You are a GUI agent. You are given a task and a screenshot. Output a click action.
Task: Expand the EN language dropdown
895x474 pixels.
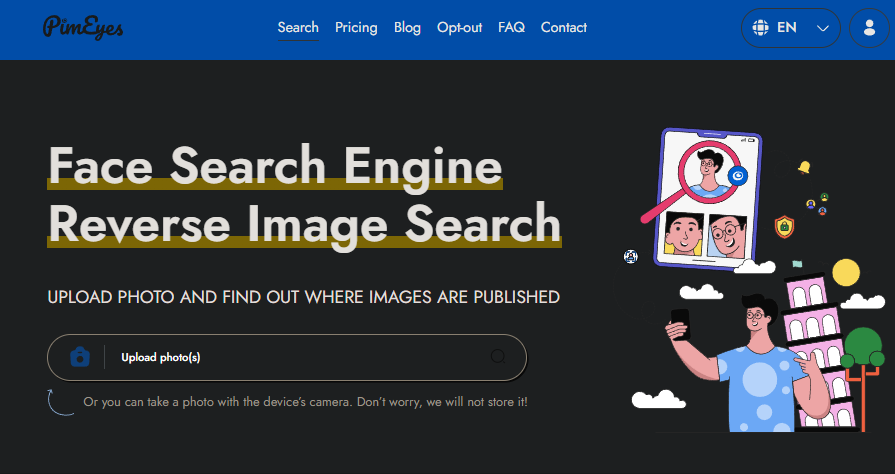(791, 27)
